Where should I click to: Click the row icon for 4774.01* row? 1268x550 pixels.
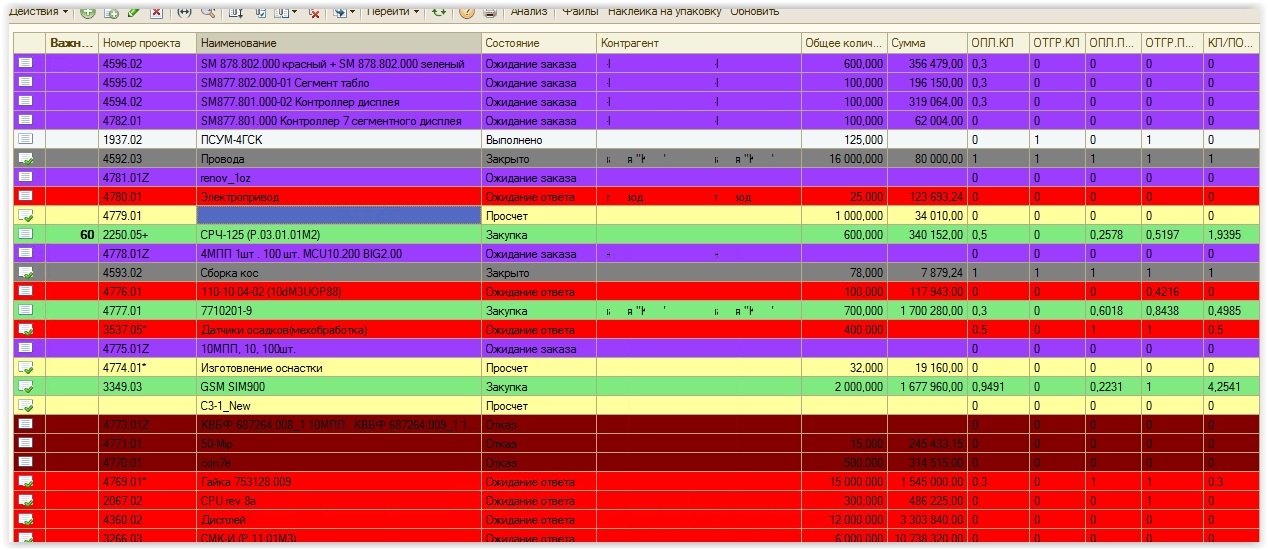coord(25,367)
